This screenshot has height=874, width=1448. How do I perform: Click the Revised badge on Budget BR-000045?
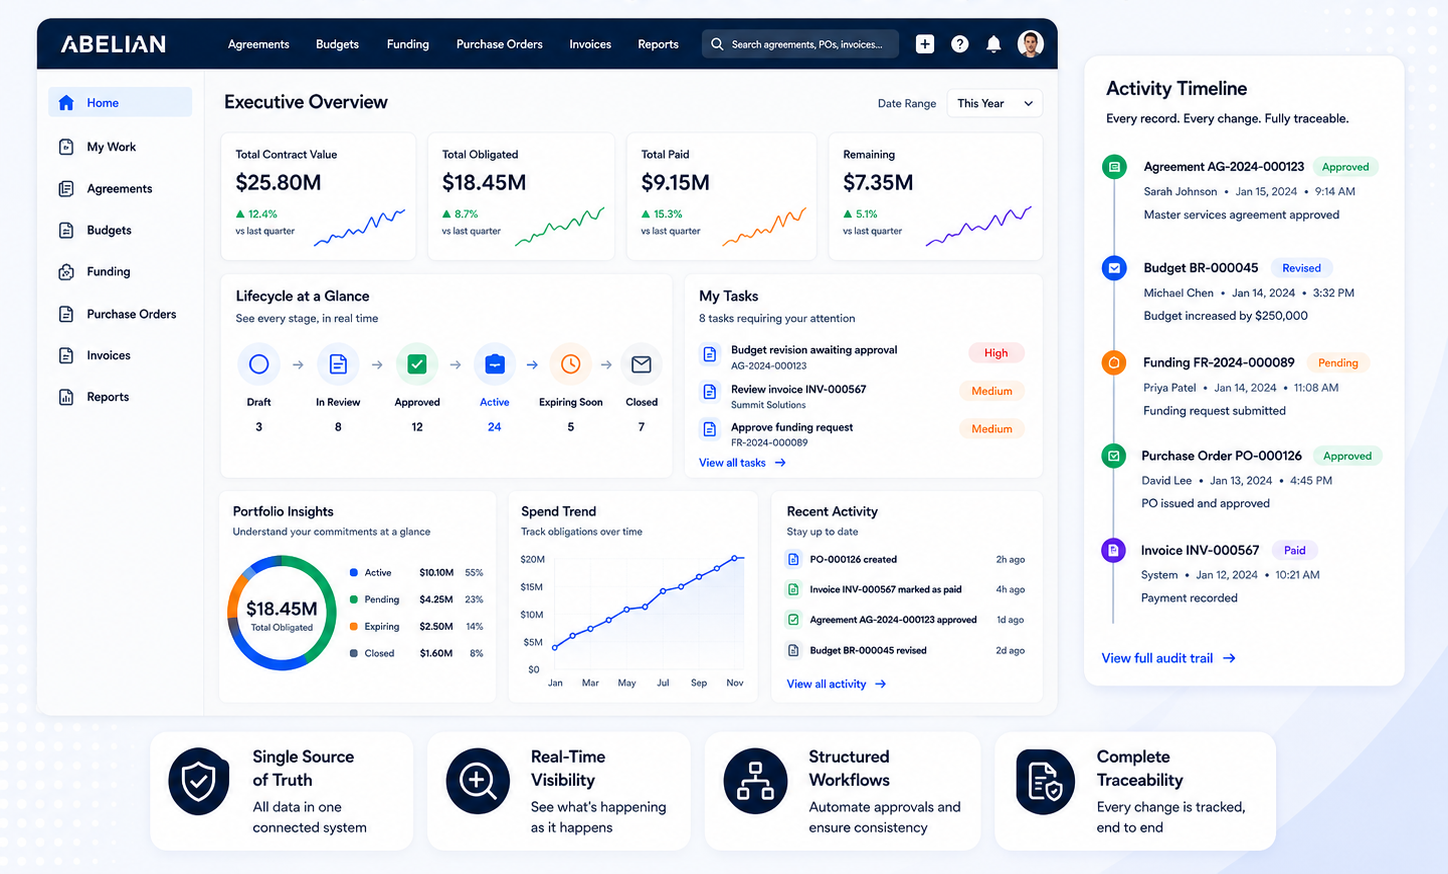tap(1301, 268)
